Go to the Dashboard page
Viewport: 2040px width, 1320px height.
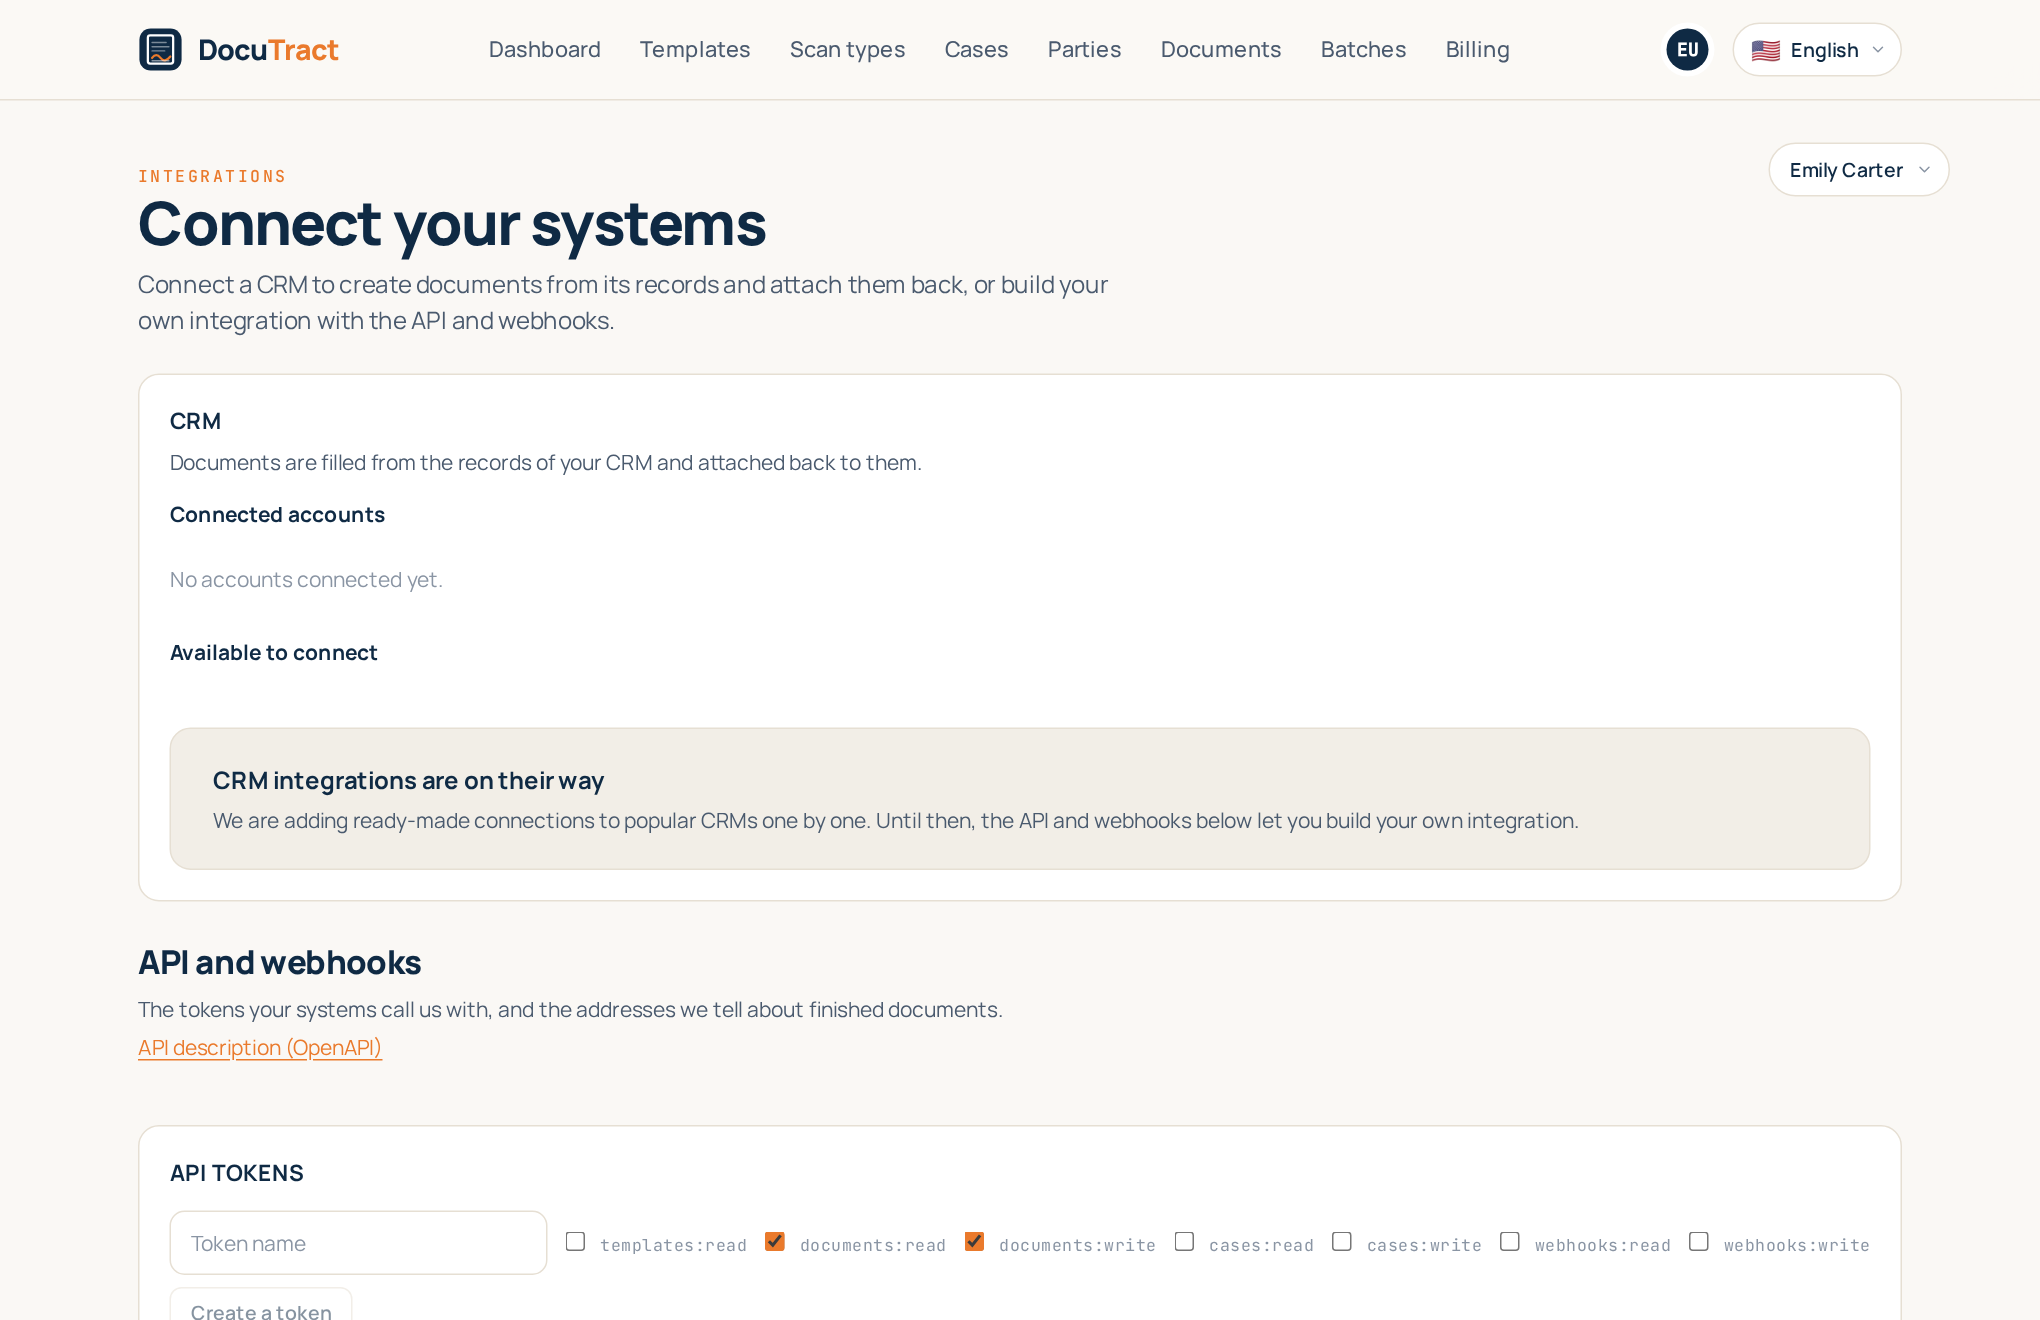click(x=544, y=50)
